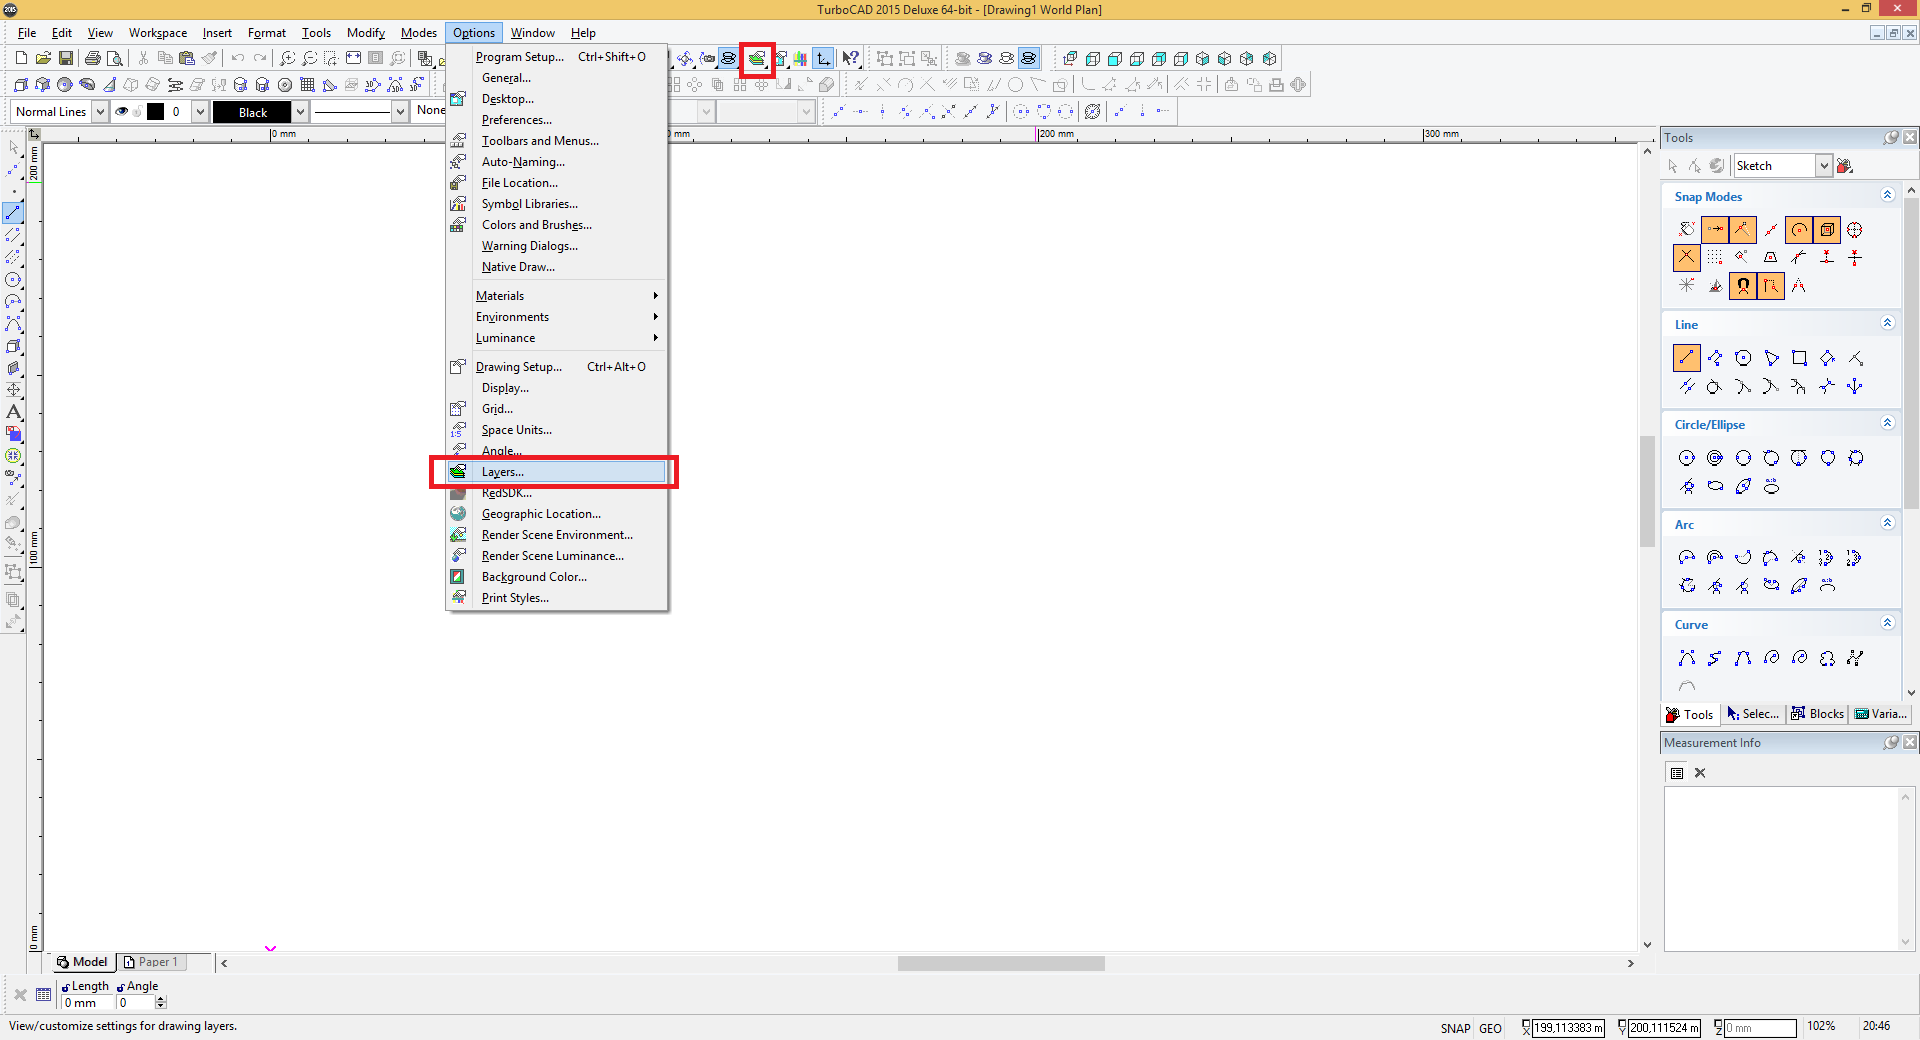
Task: Click the Black color swatch dropdown
Action: [300, 112]
